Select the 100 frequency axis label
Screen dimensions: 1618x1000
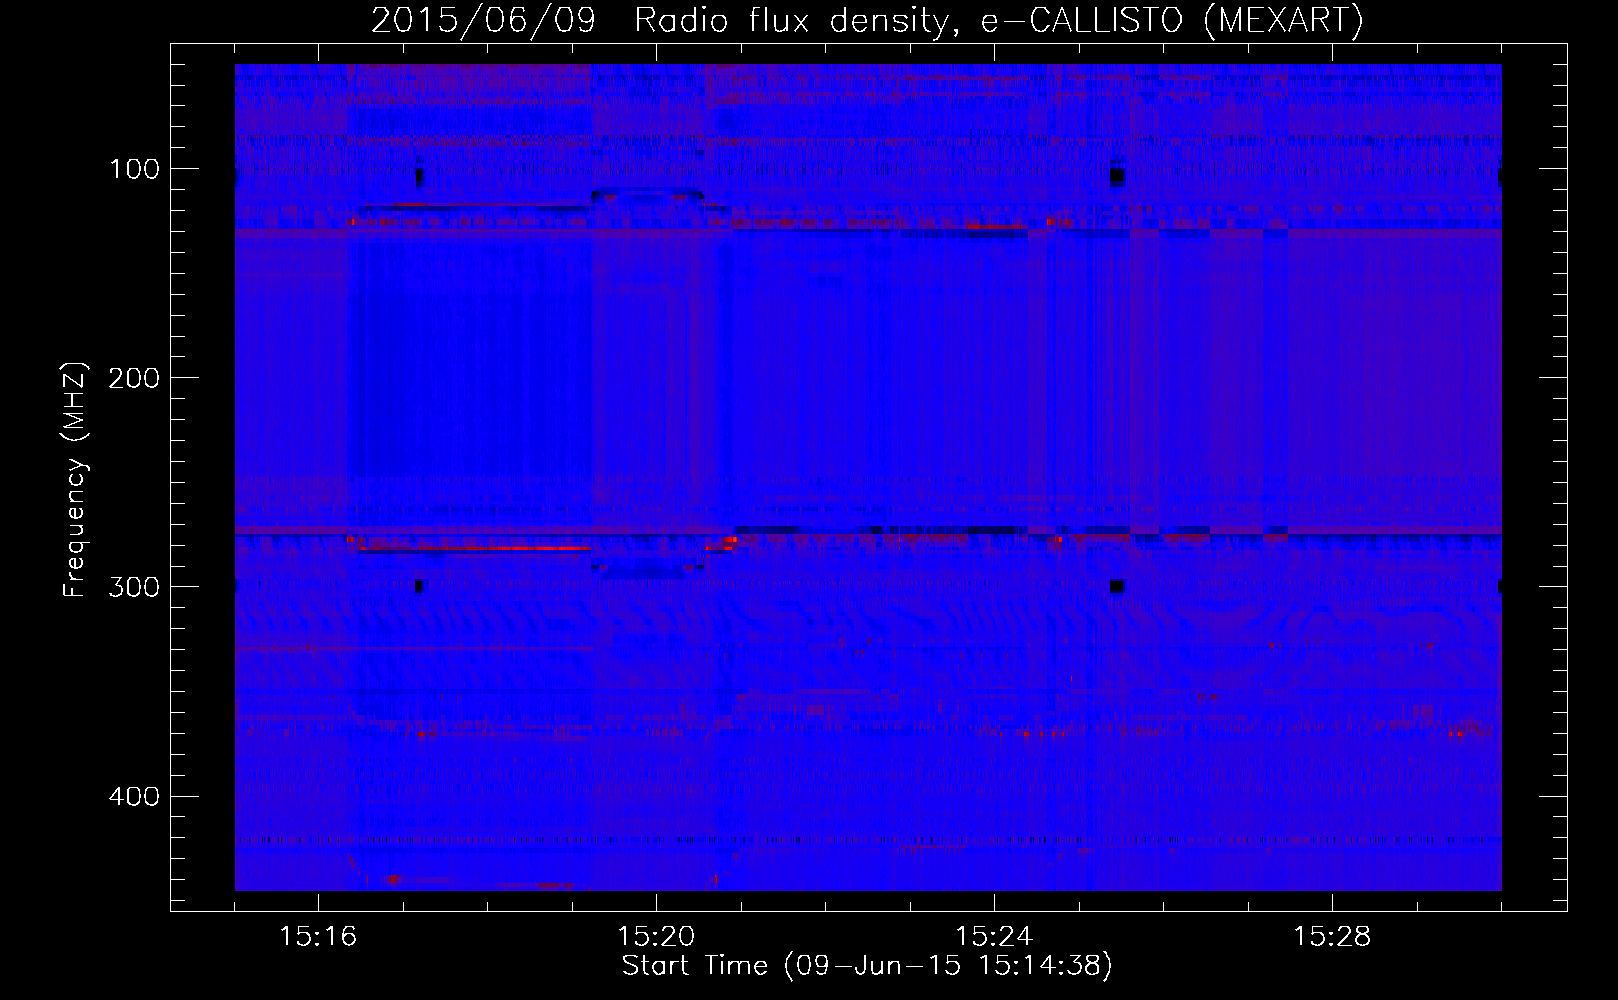[x=135, y=169]
